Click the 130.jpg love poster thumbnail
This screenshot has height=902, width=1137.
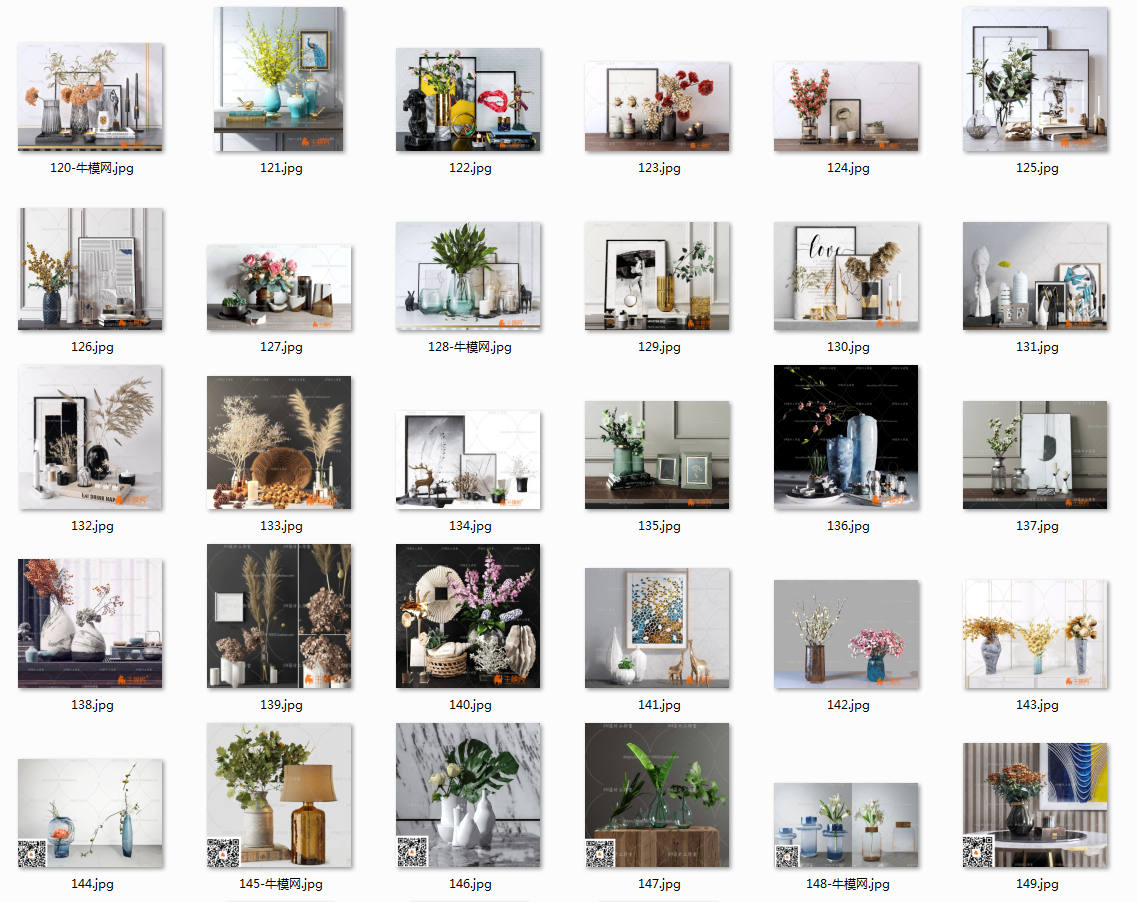(846, 276)
